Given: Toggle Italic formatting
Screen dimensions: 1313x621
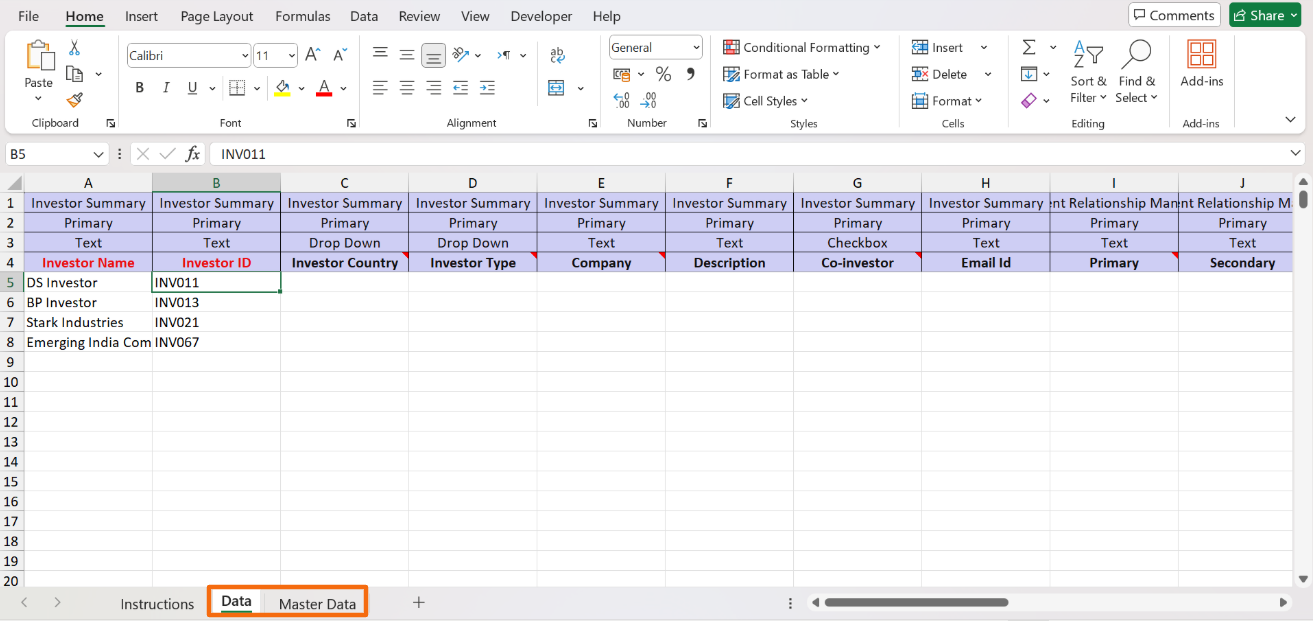Looking at the screenshot, I should click(x=166, y=88).
